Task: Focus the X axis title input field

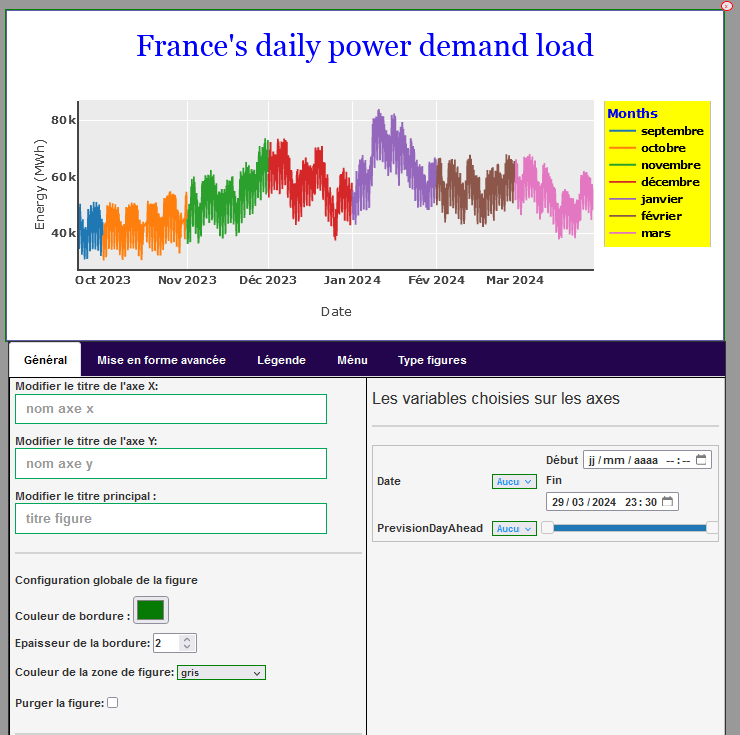Action: pyautogui.click(x=171, y=409)
